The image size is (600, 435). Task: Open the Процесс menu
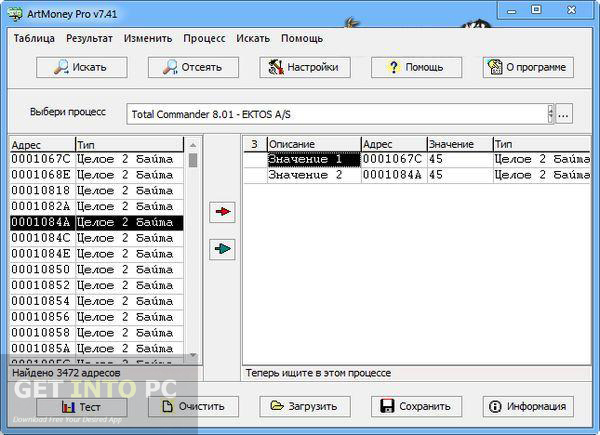[204, 38]
